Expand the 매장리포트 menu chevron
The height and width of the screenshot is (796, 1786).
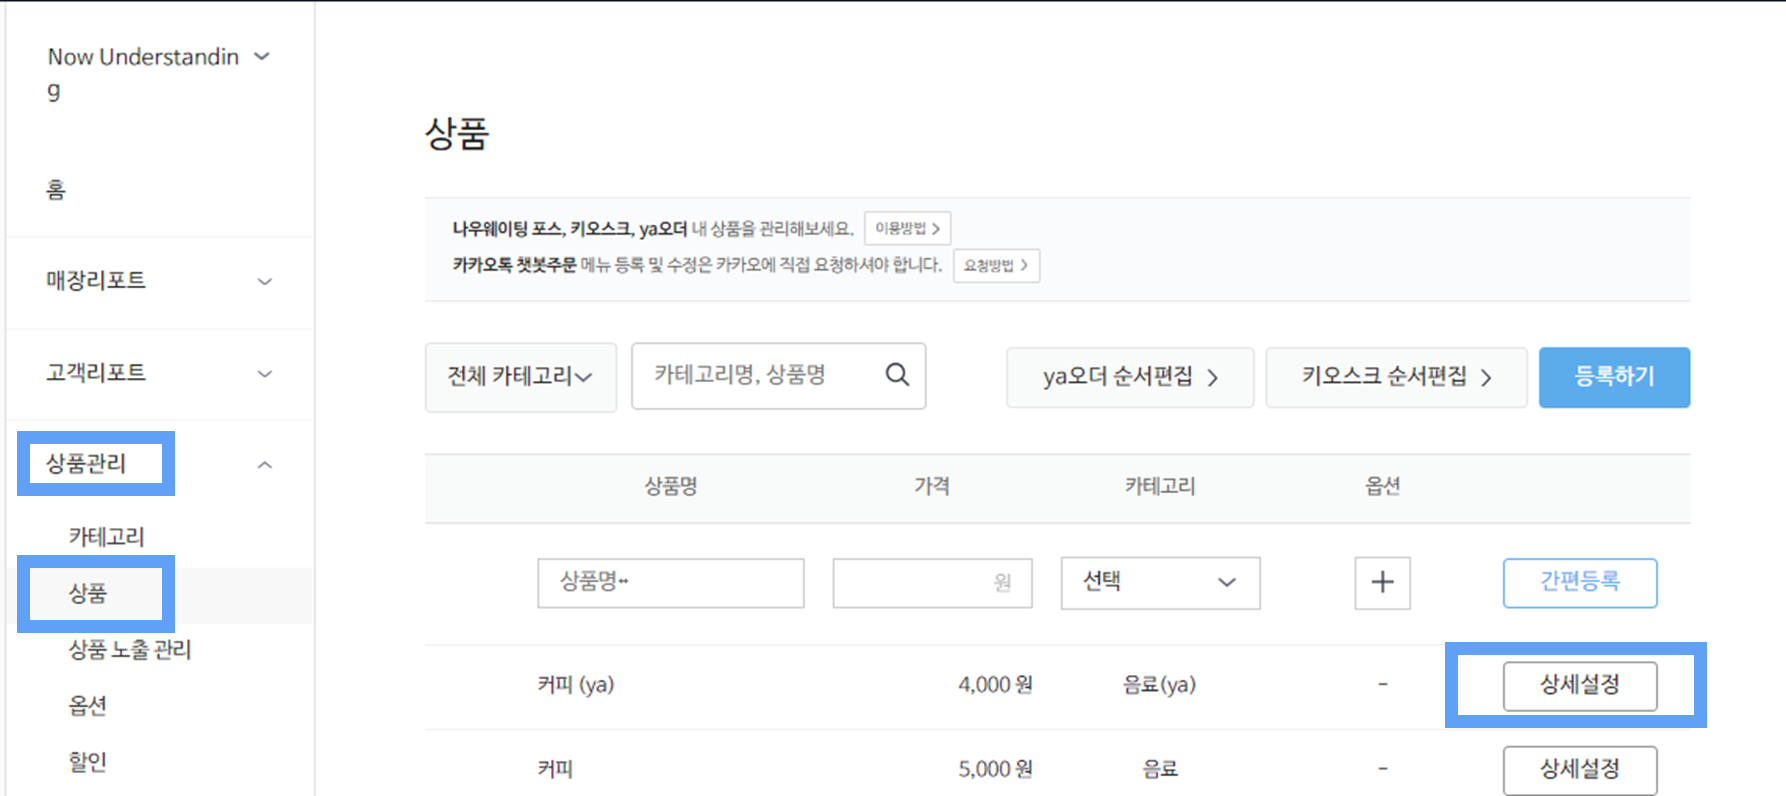264,282
